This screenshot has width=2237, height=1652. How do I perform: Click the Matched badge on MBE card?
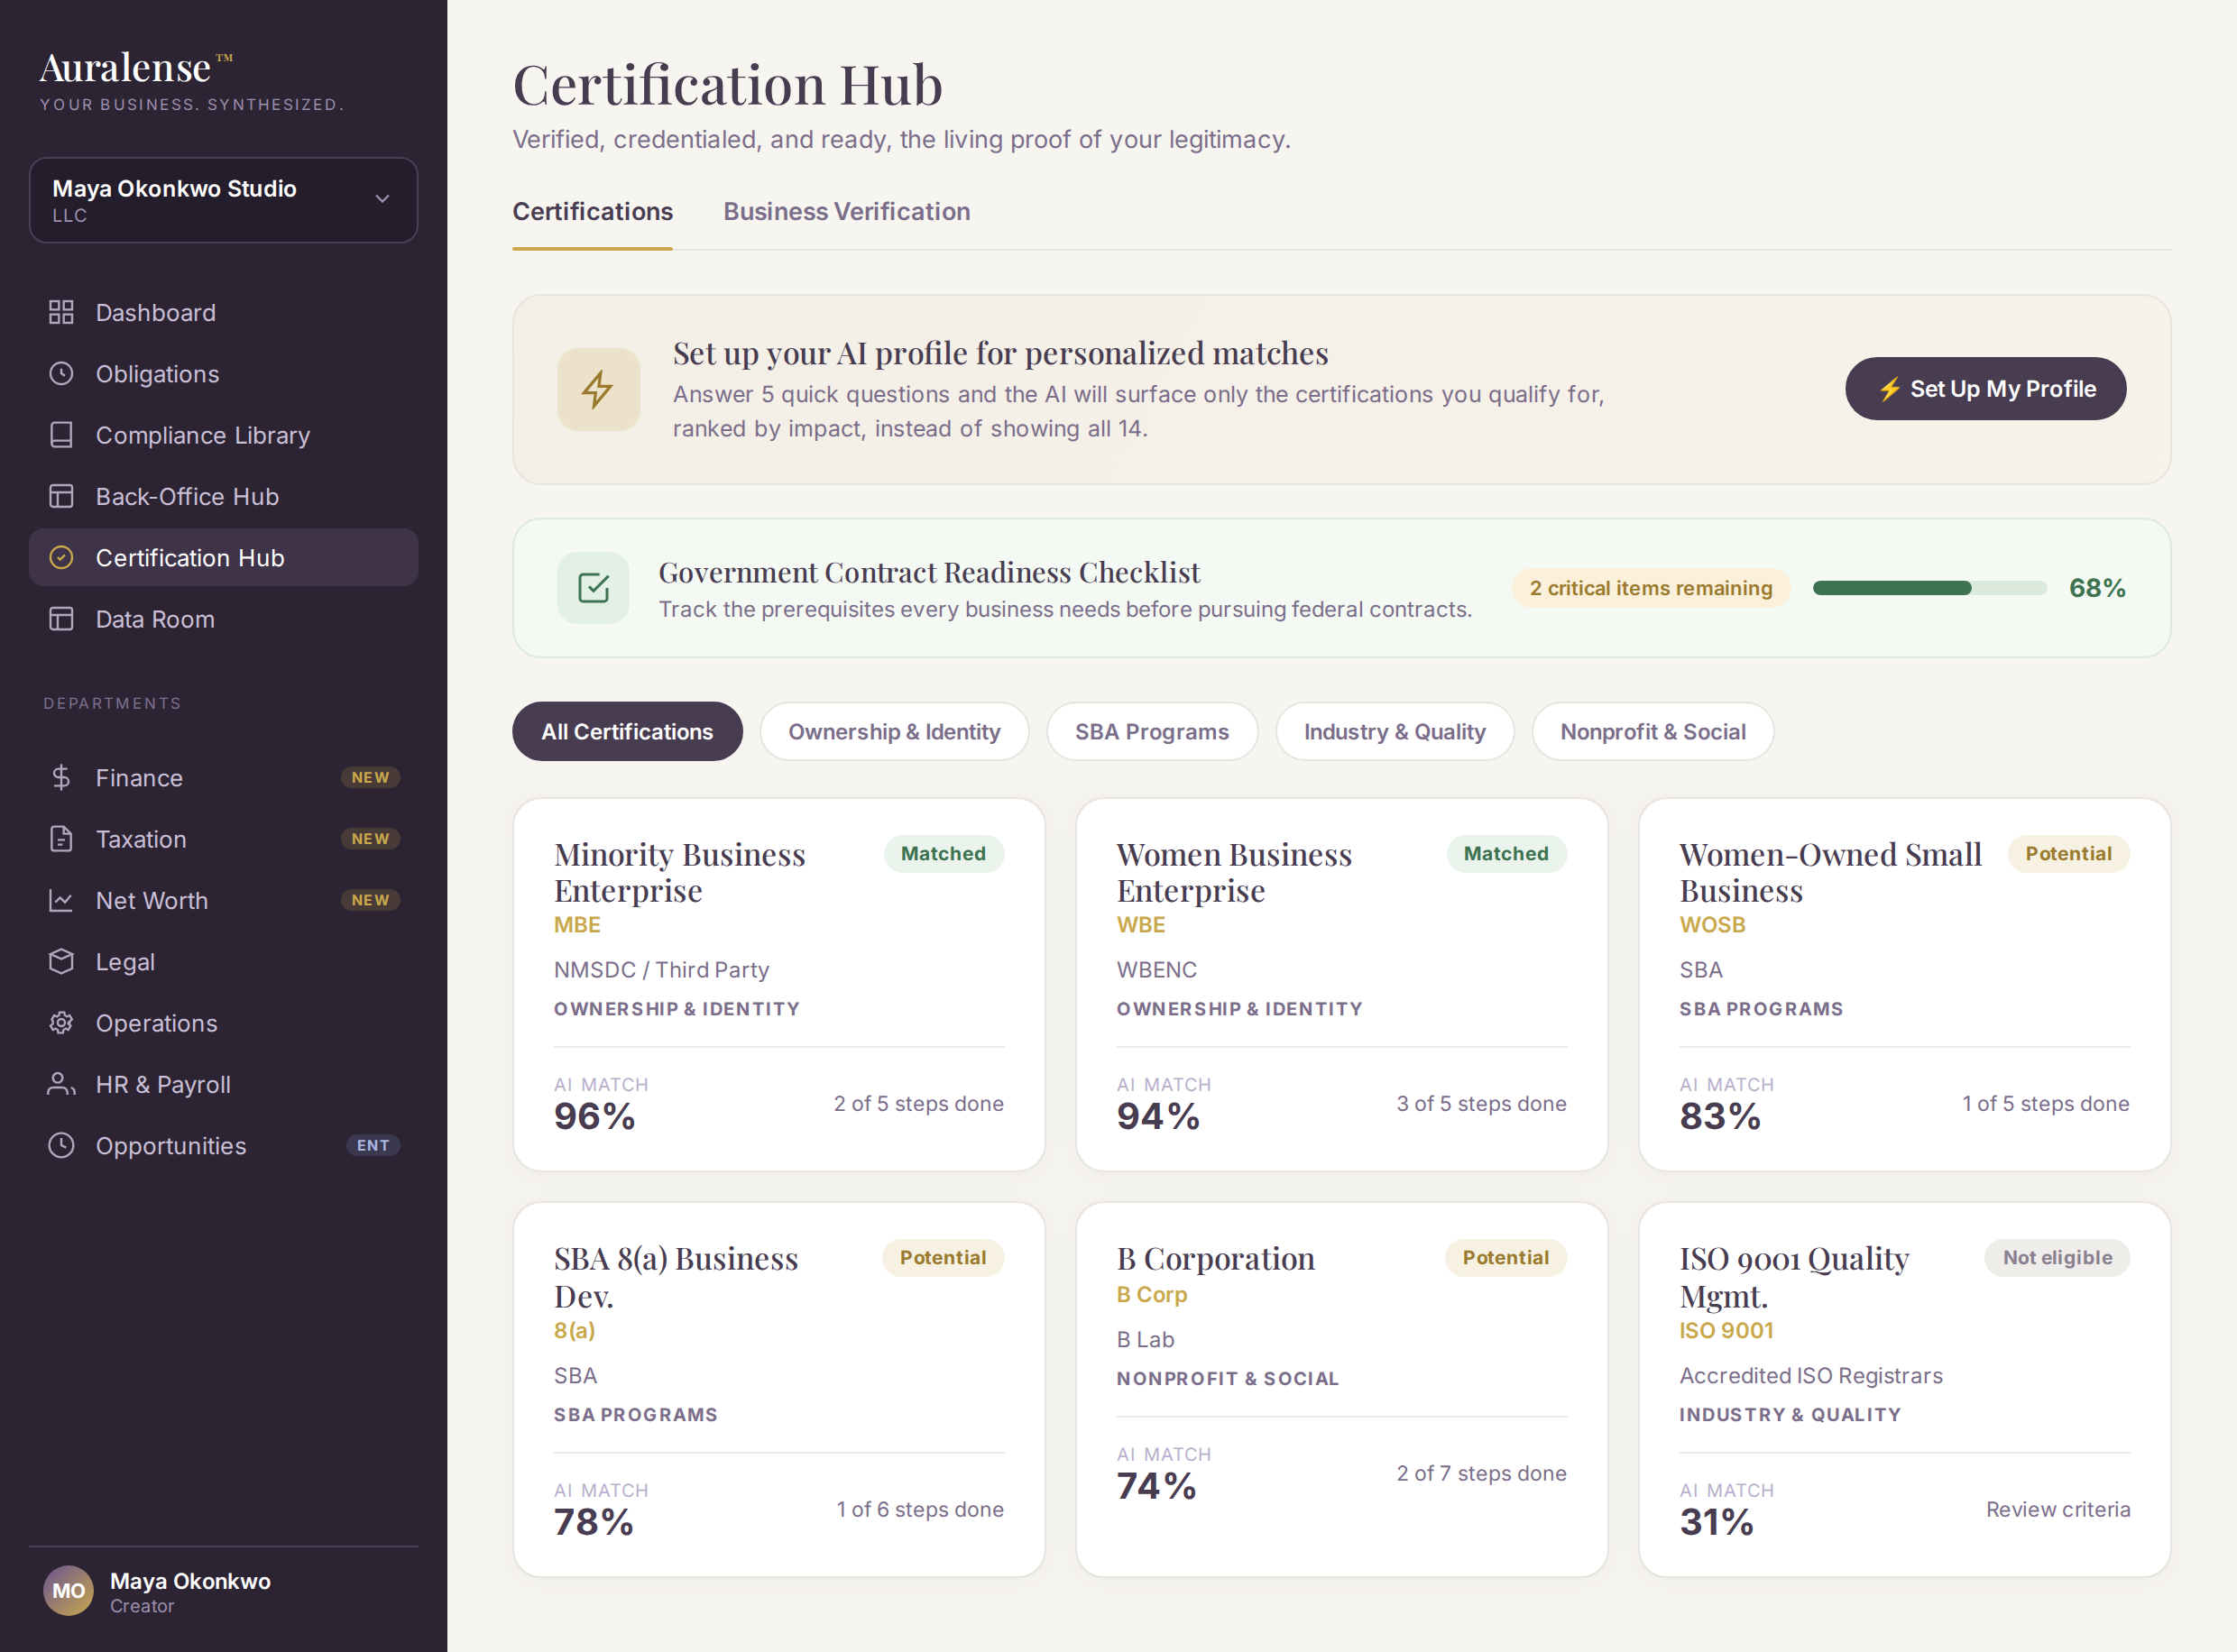click(x=943, y=854)
